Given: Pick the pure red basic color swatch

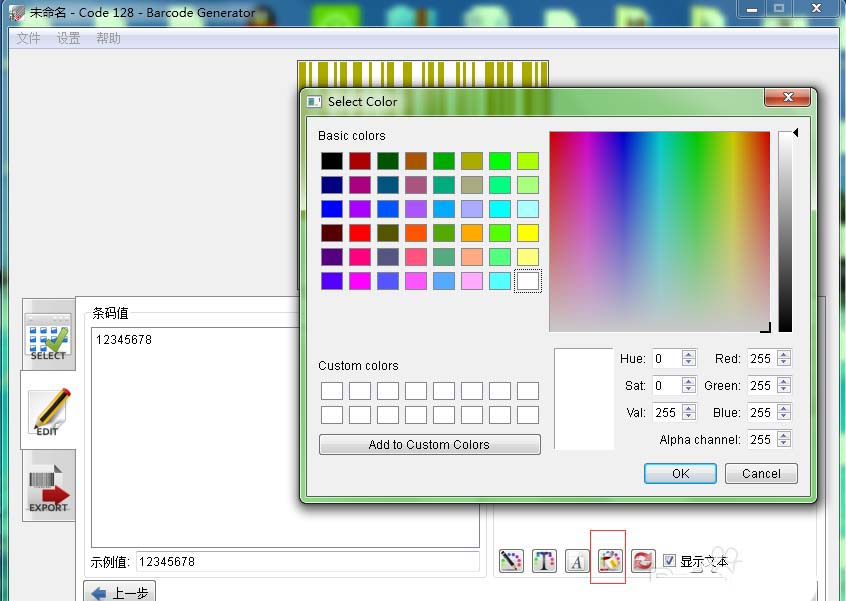Looking at the screenshot, I should (360, 233).
